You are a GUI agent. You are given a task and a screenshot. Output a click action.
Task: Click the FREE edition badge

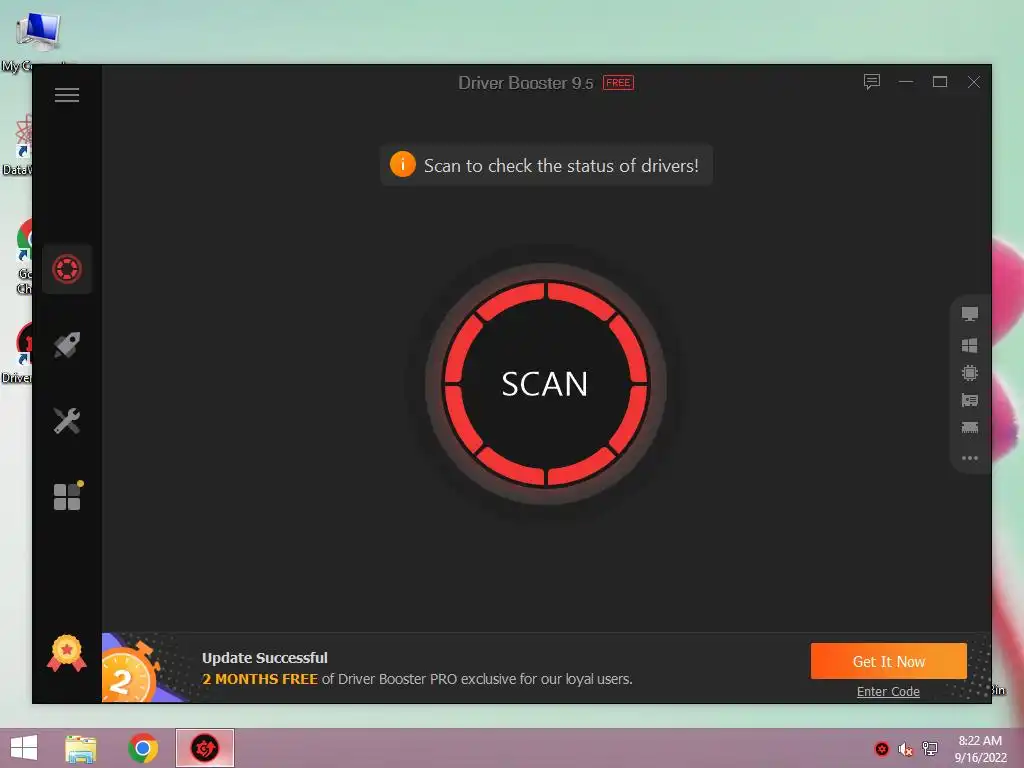[x=618, y=83]
